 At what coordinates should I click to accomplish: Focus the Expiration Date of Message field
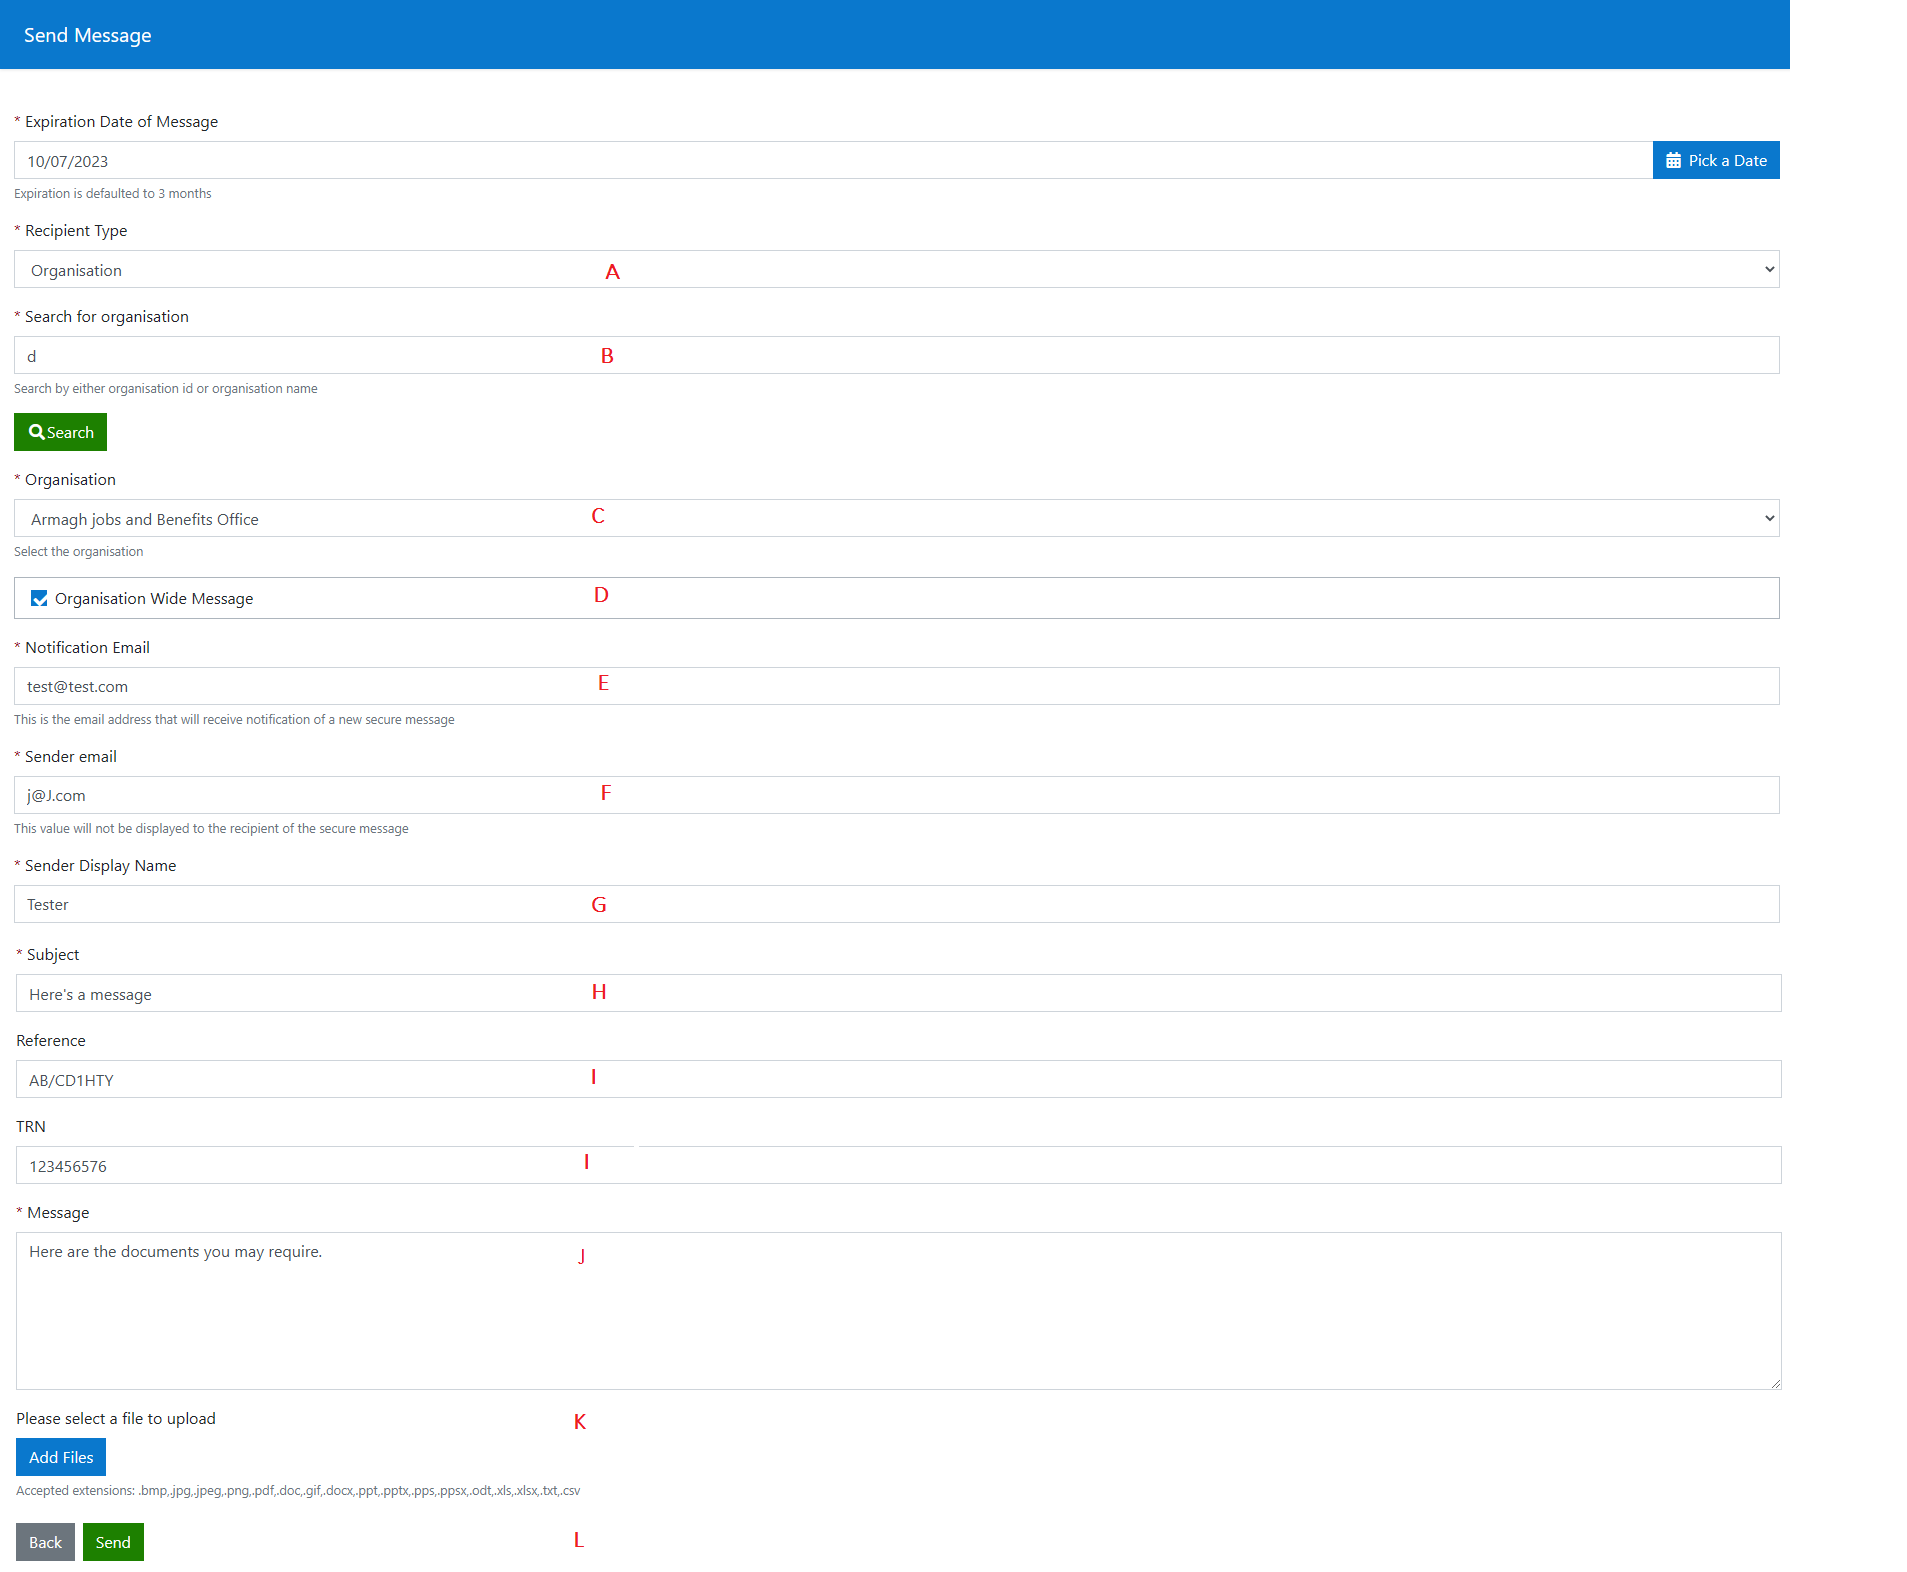(x=832, y=161)
